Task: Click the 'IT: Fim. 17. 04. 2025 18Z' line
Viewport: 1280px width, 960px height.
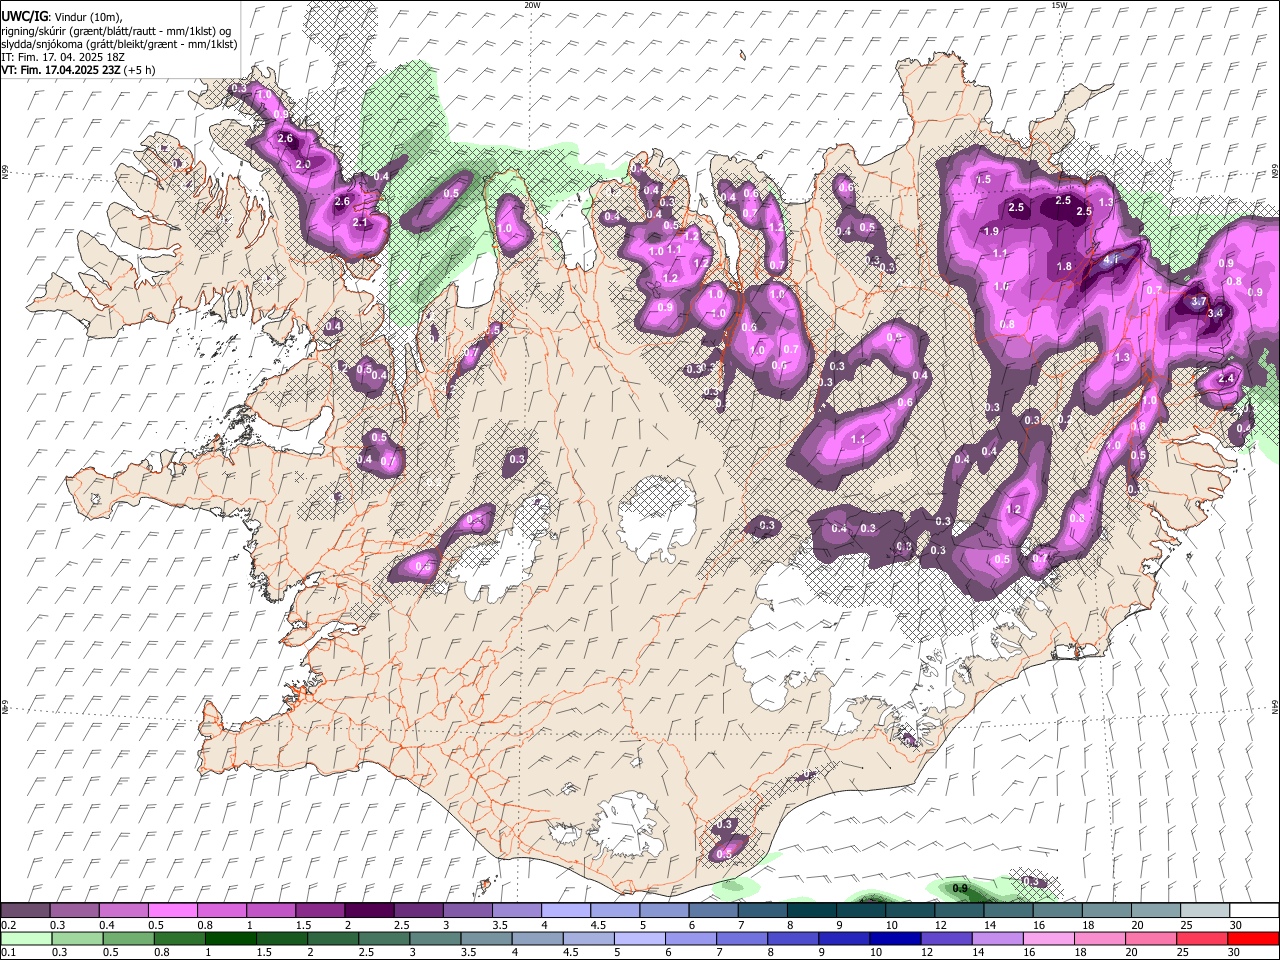Action: tap(63, 57)
